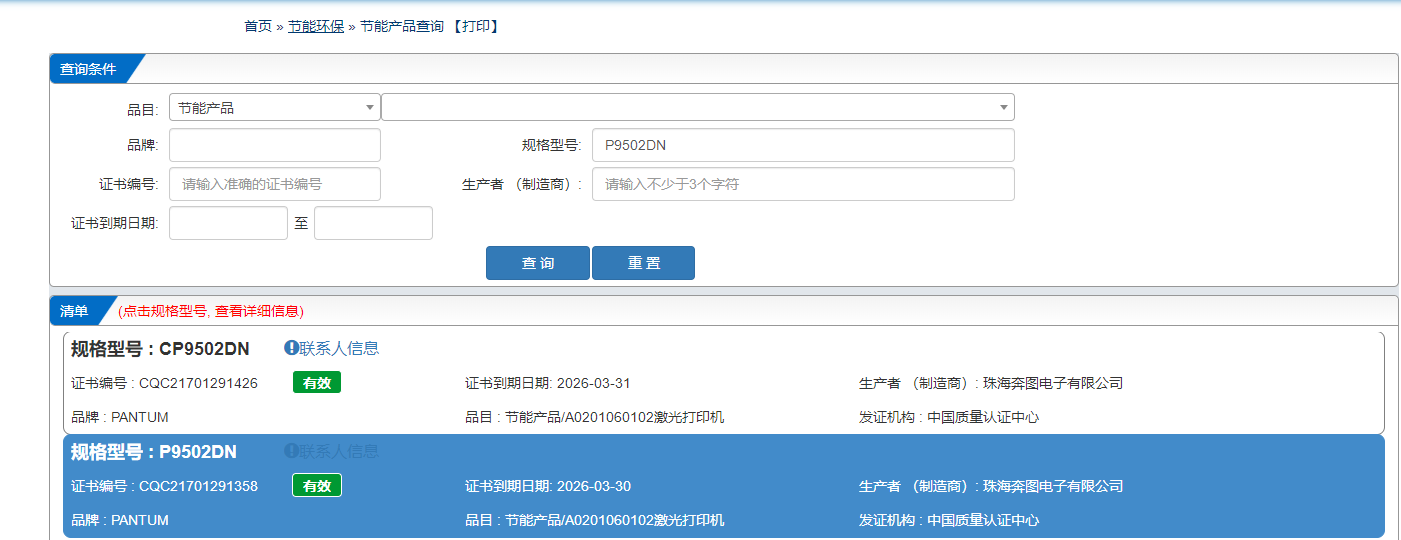The height and width of the screenshot is (540, 1401).
Task: Open 联系人信息 for CP9502DN
Action: coord(339,348)
